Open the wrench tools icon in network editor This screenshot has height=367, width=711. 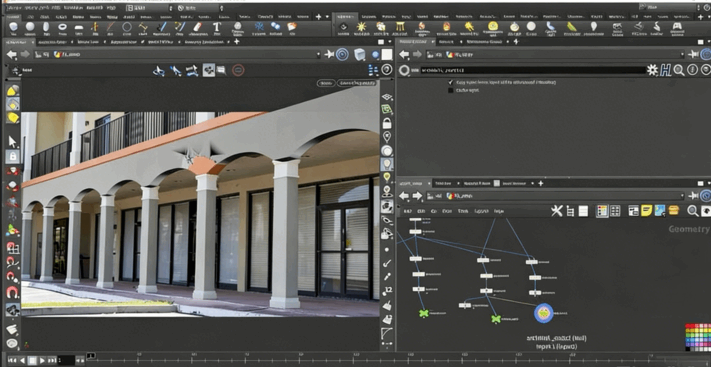tap(556, 210)
